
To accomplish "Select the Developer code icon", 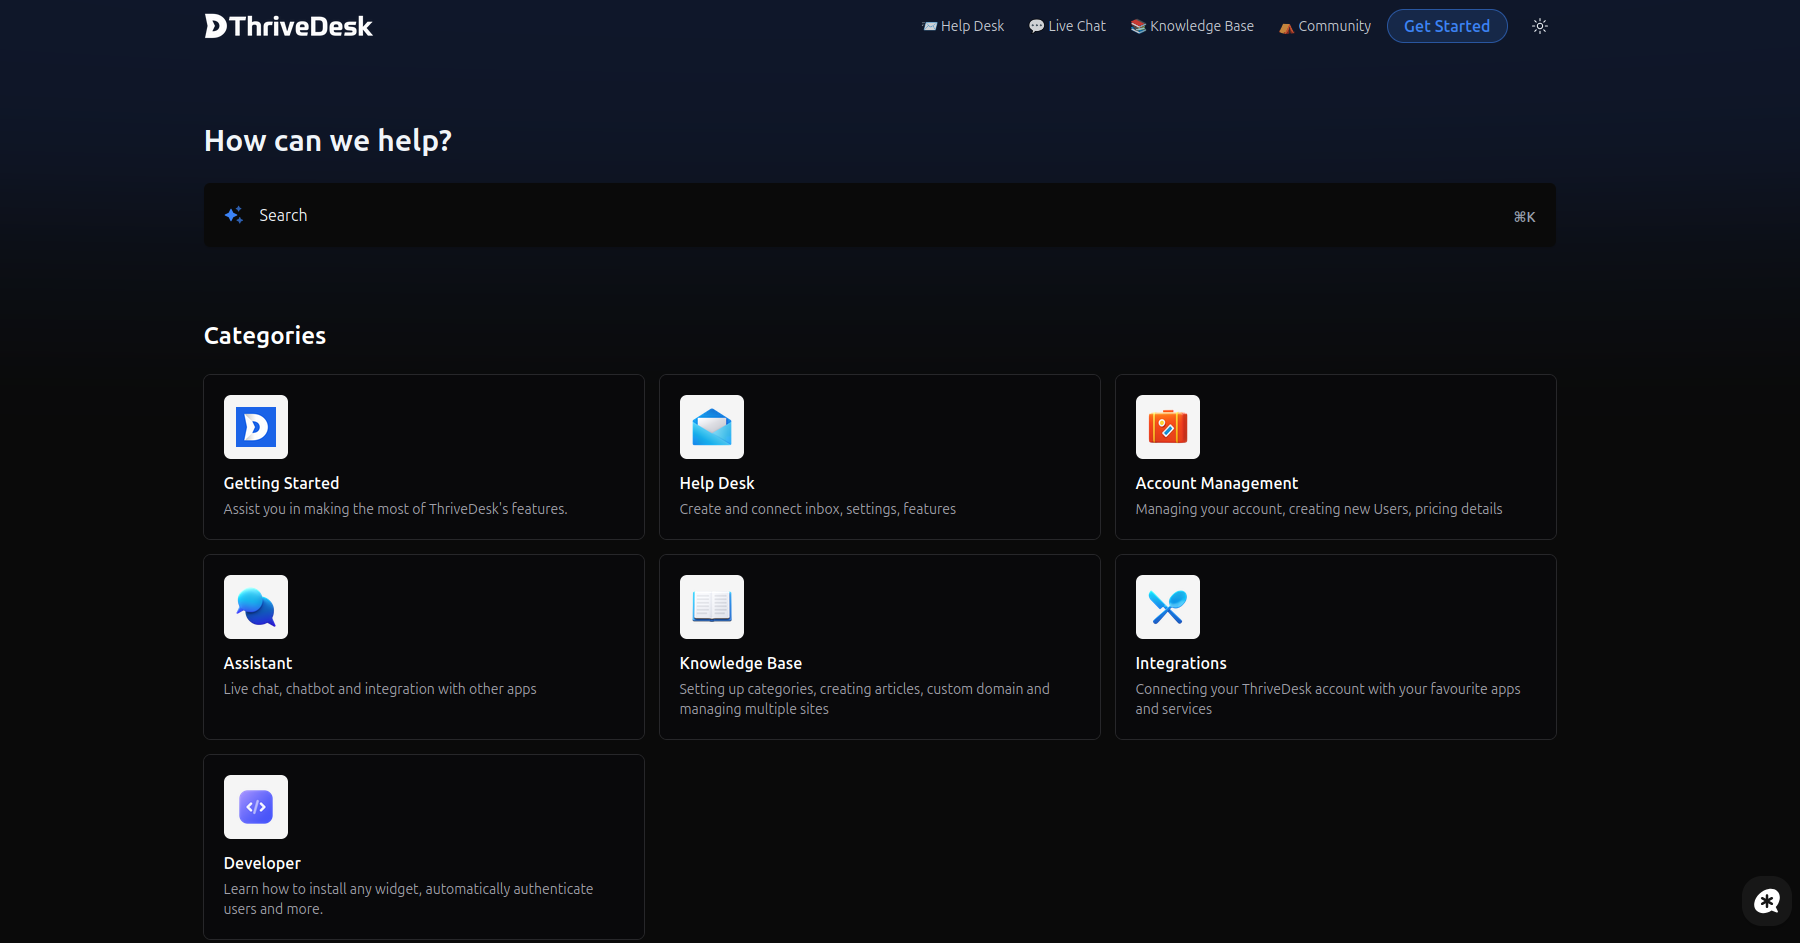I will (255, 806).
